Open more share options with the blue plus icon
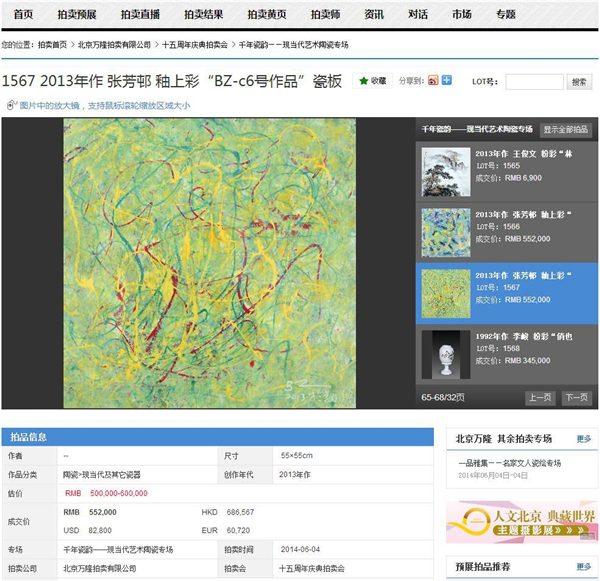600x581 pixels. (447, 80)
